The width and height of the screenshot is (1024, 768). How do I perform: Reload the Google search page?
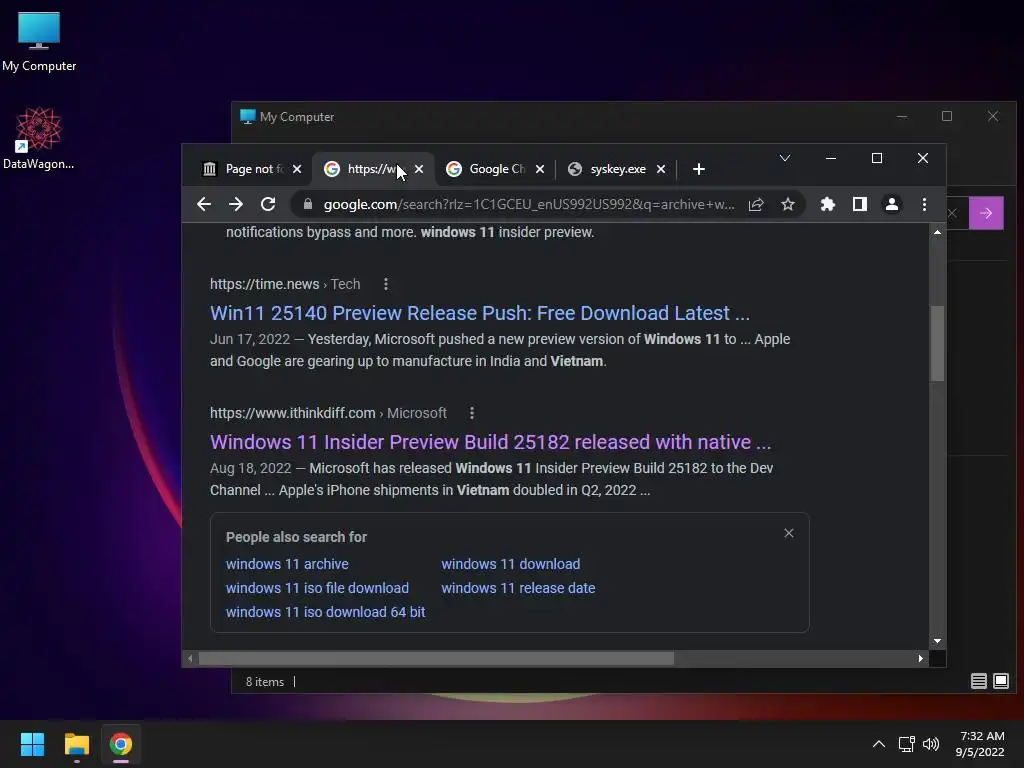[x=268, y=204]
